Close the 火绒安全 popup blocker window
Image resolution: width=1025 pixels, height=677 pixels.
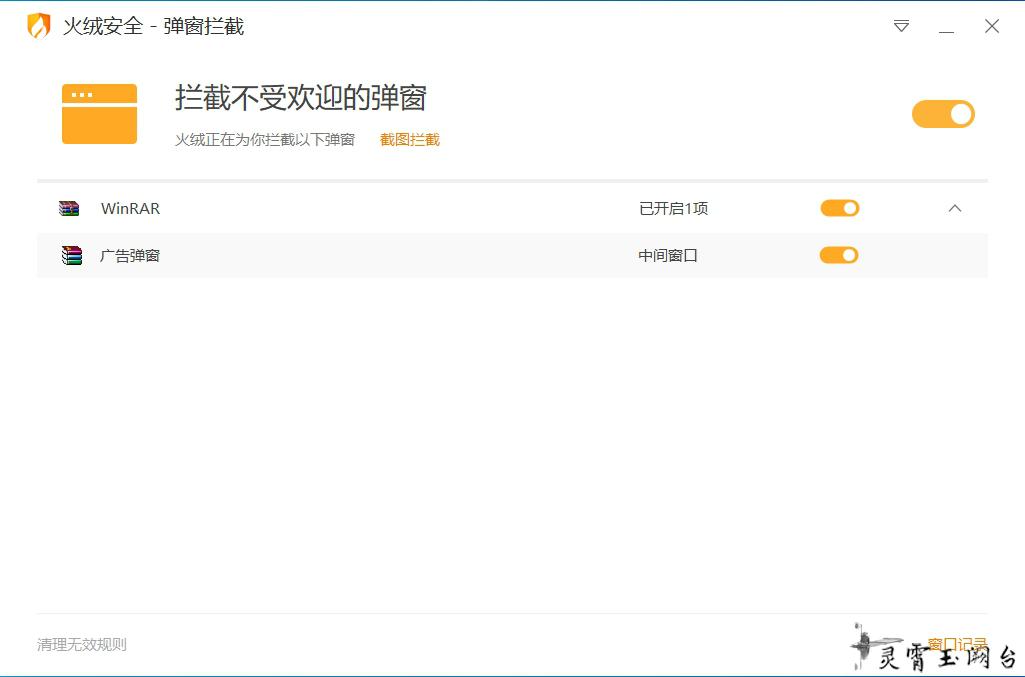991,27
